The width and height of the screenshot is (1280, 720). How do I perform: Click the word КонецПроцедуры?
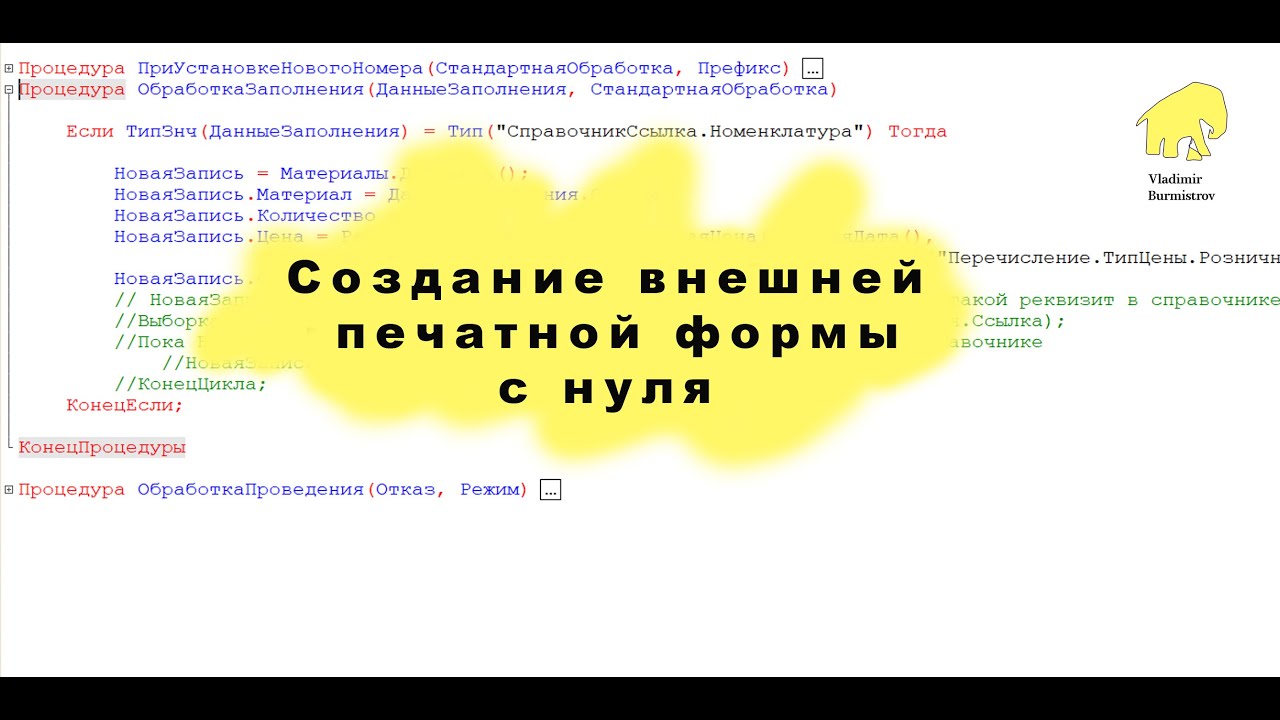[102, 447]
